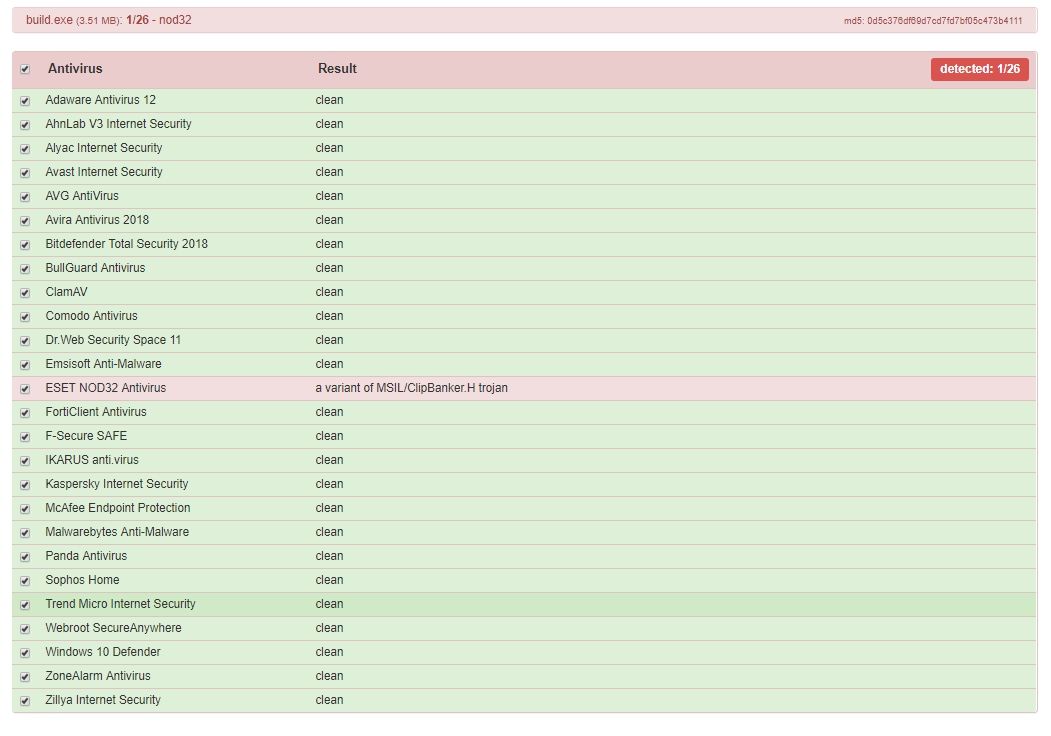The height and width of the screenshot is (736, 1051).
Task: Uncheck the AhnLab V3 Internet Security checkbox
Action: [25, 125]
